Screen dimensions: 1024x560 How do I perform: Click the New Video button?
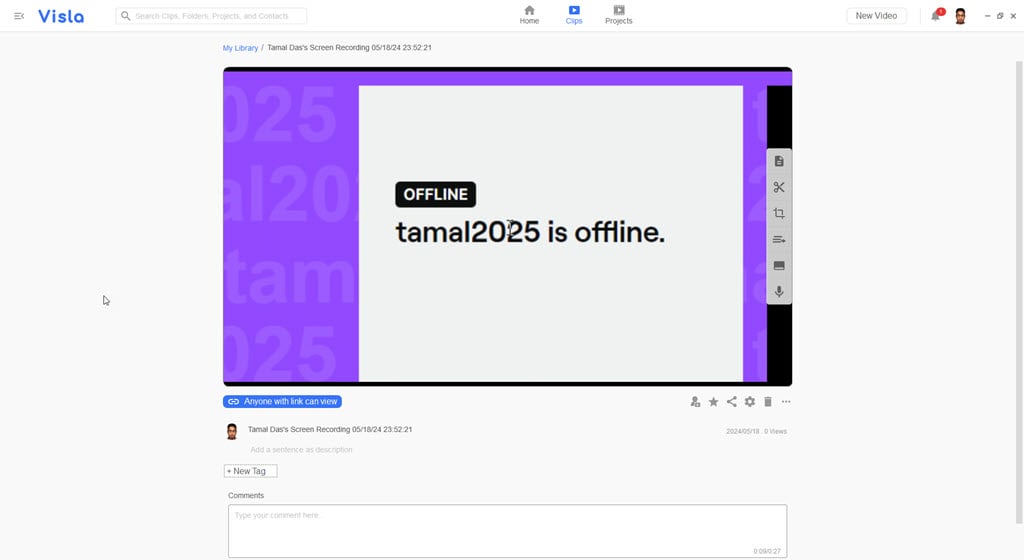click(x=876, y=16)
